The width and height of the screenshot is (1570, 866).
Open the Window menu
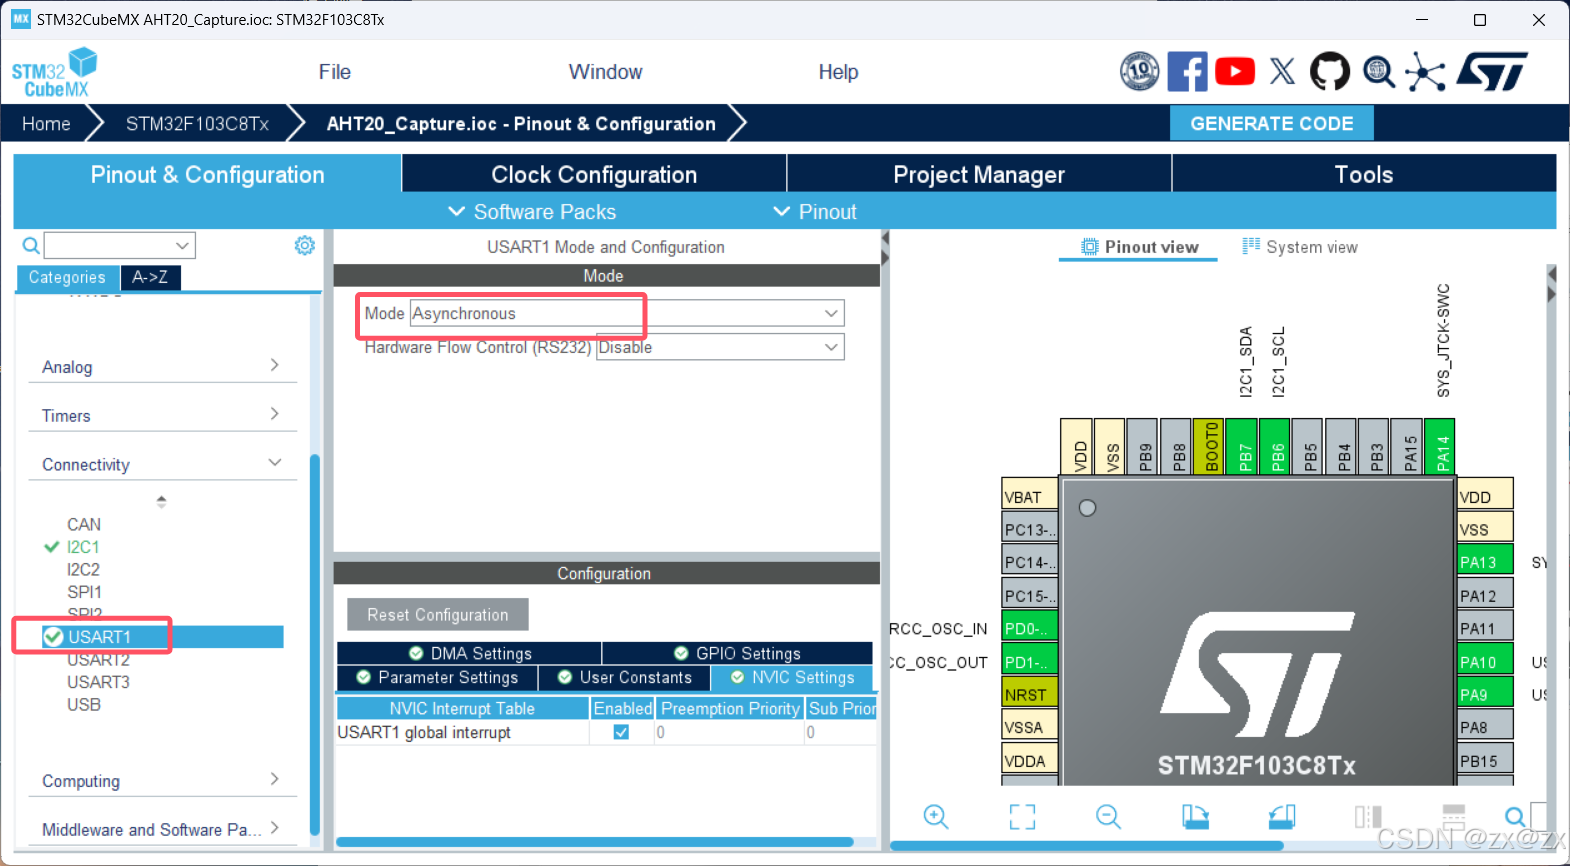point(605,72)
